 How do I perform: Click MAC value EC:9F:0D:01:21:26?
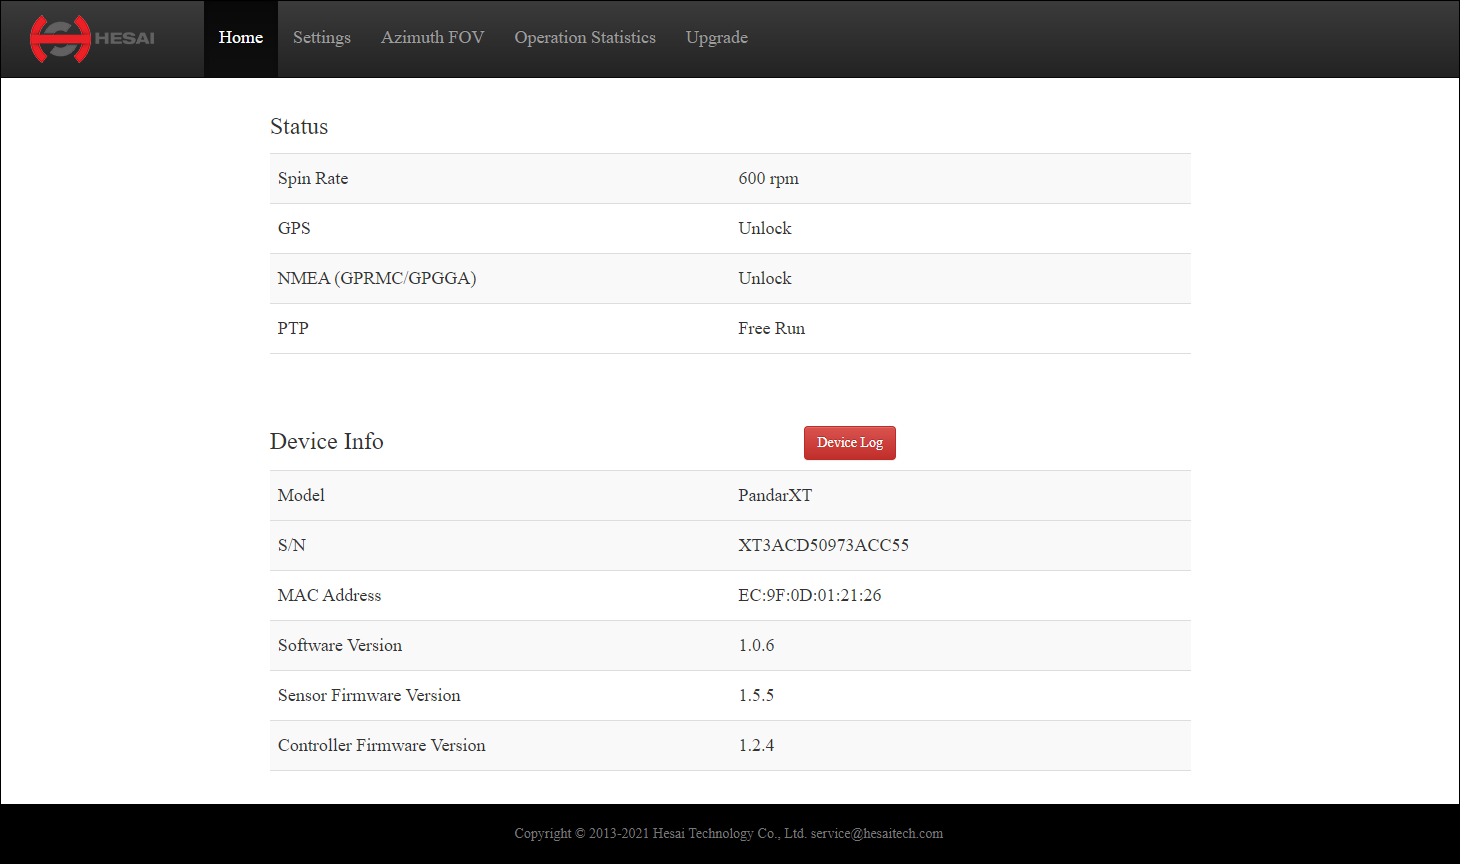[x=810, y=596]
